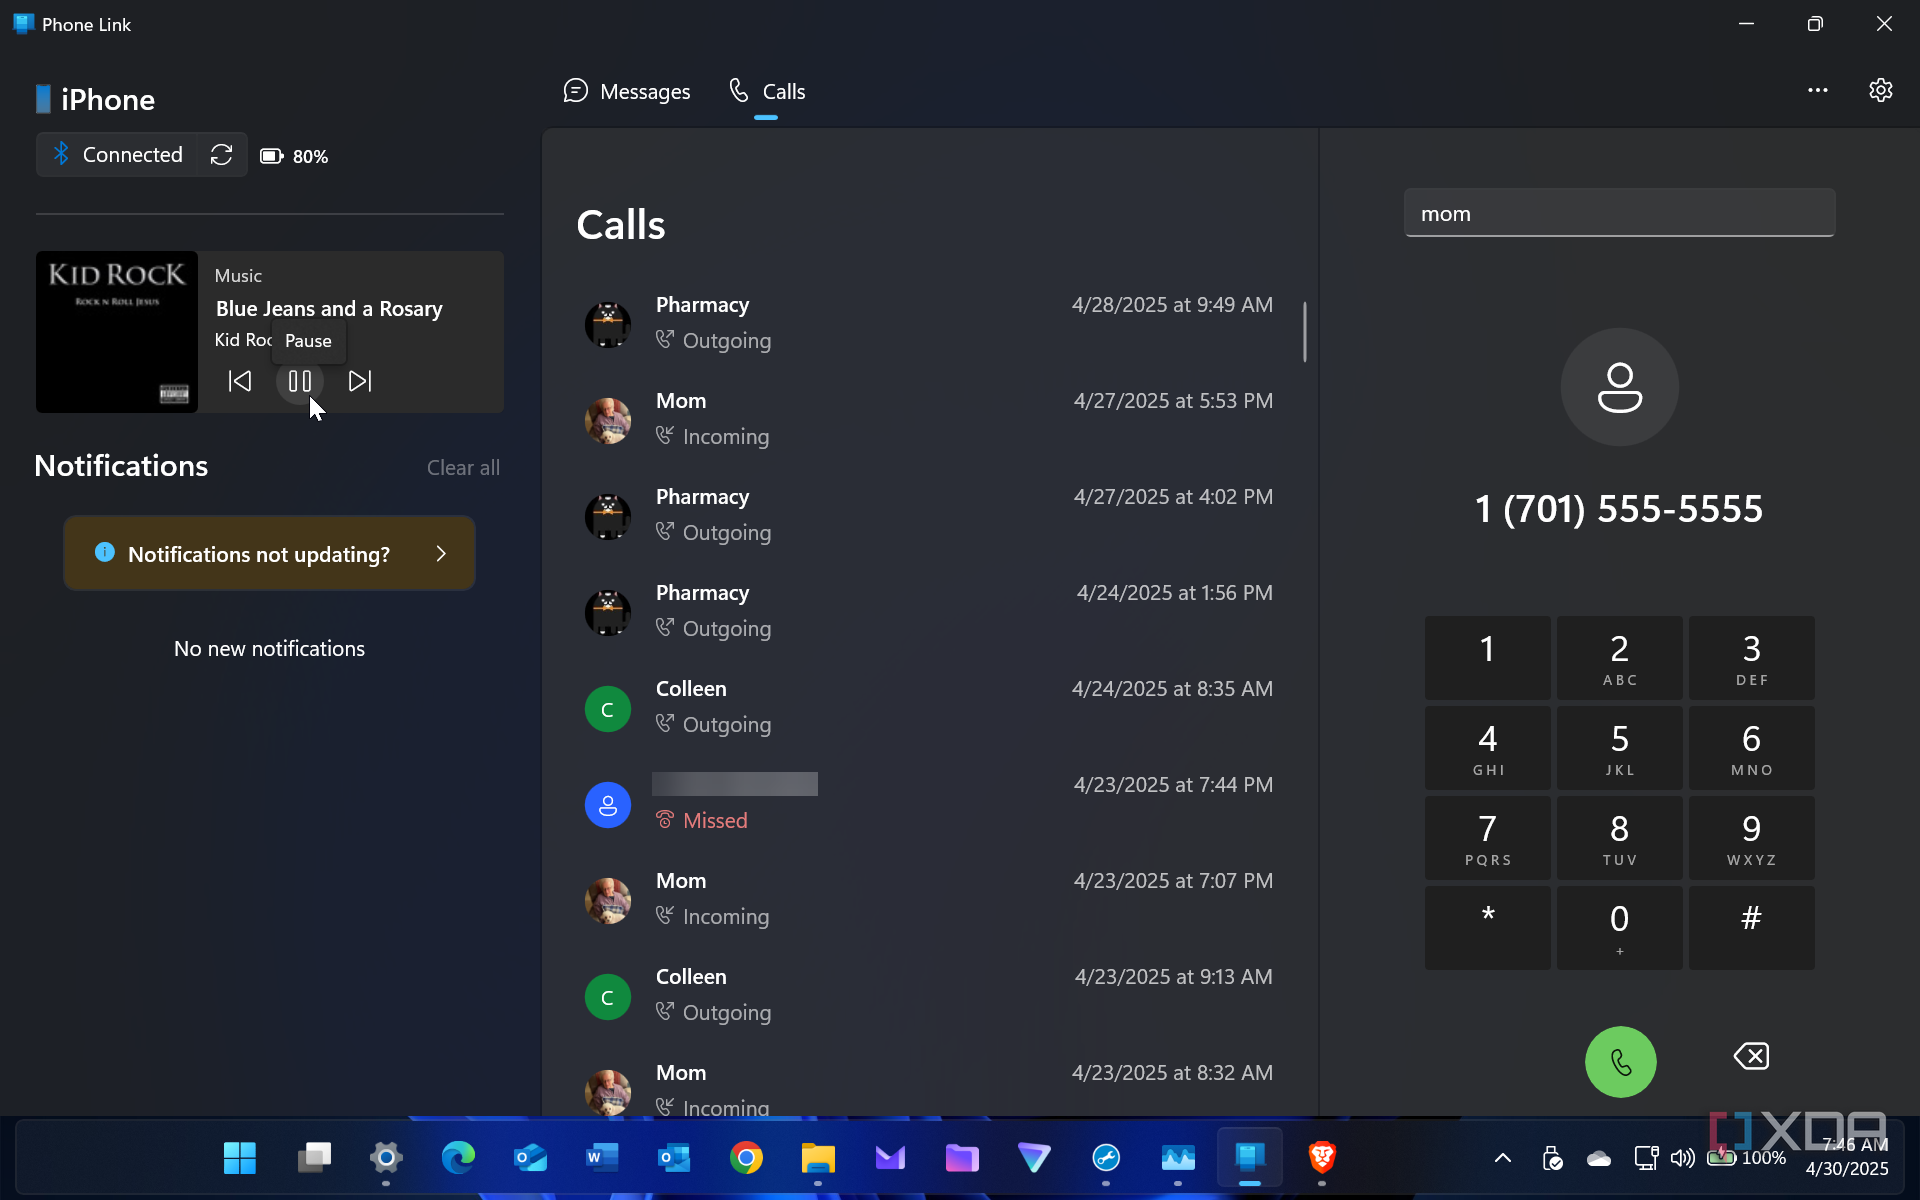Click the calls list scrollbar
Screen dimensions: 1920x1200
point(1305,331)
